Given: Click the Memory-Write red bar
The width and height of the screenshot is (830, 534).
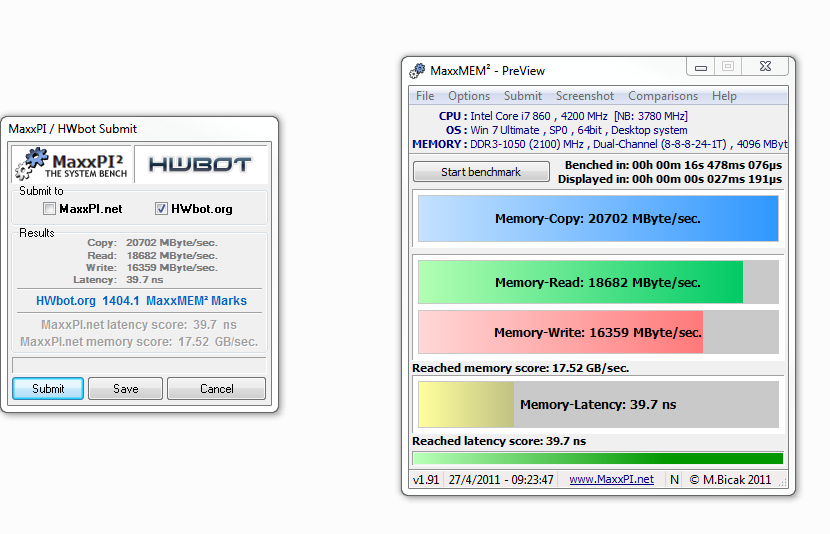Looking at the screenshot, I should (598, 332).
